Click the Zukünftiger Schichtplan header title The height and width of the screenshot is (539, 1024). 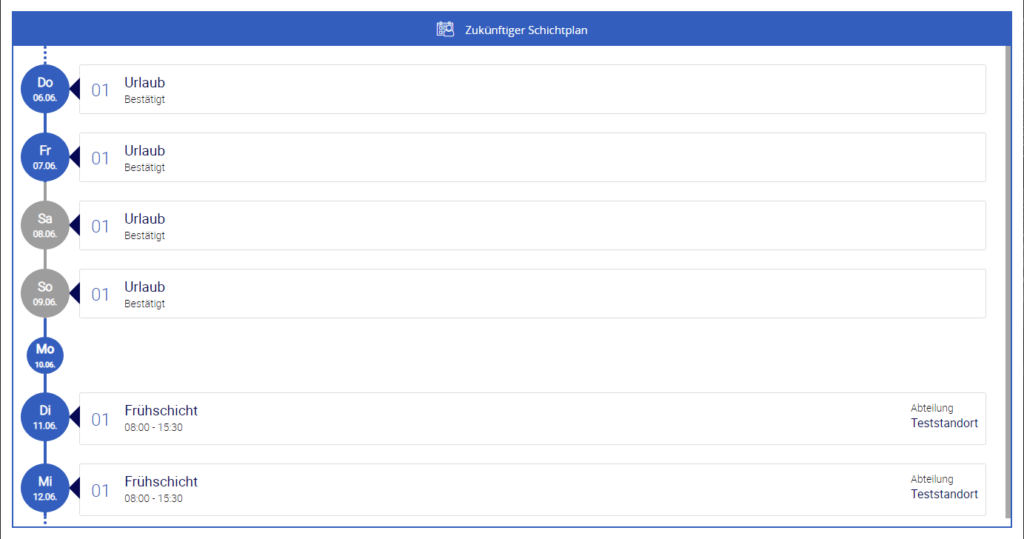(526, 30)
